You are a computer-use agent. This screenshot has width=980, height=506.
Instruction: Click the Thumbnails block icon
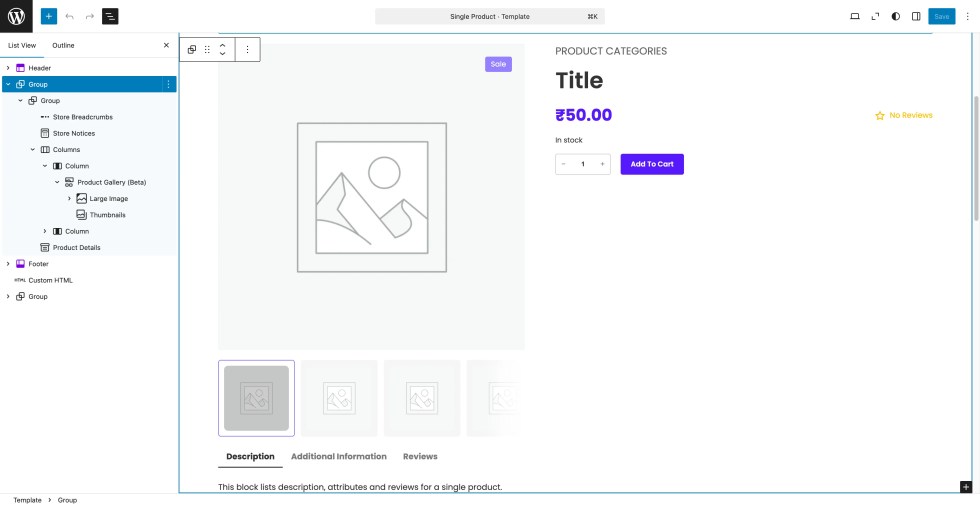82,215
